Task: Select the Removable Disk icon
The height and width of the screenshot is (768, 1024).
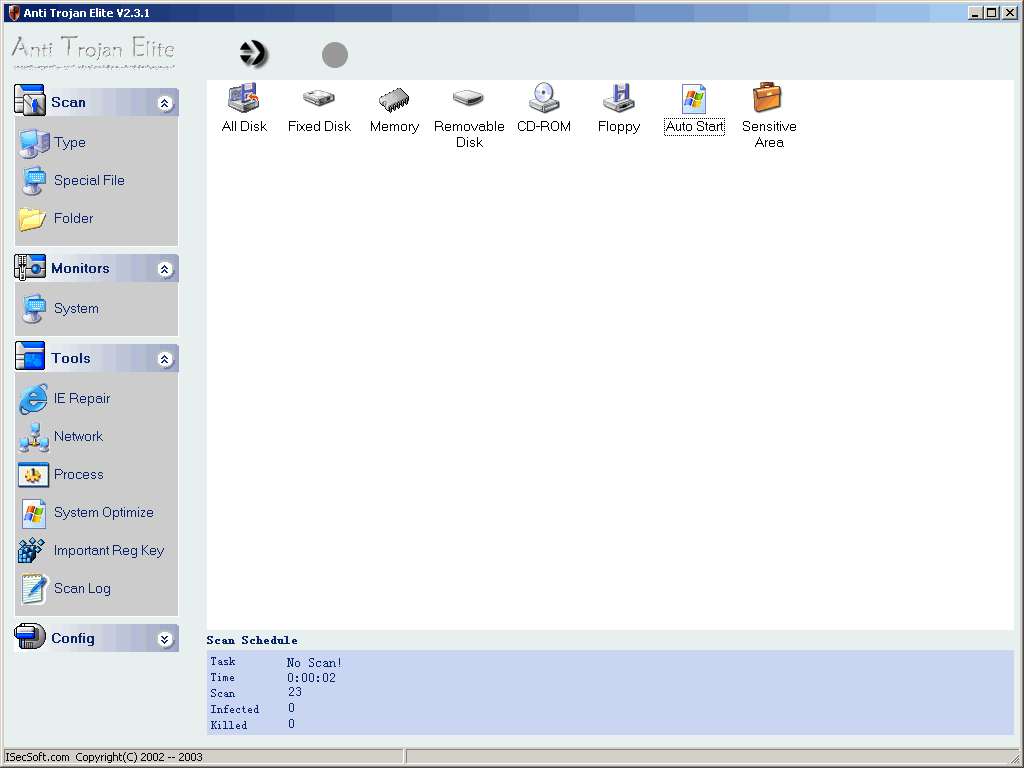Action: 468,99
